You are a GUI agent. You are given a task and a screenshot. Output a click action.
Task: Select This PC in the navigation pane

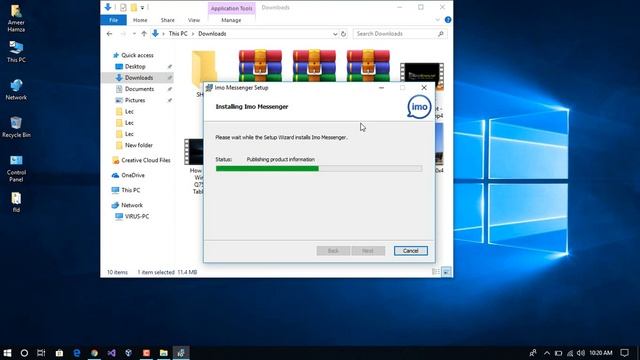[x=131, y=190]
